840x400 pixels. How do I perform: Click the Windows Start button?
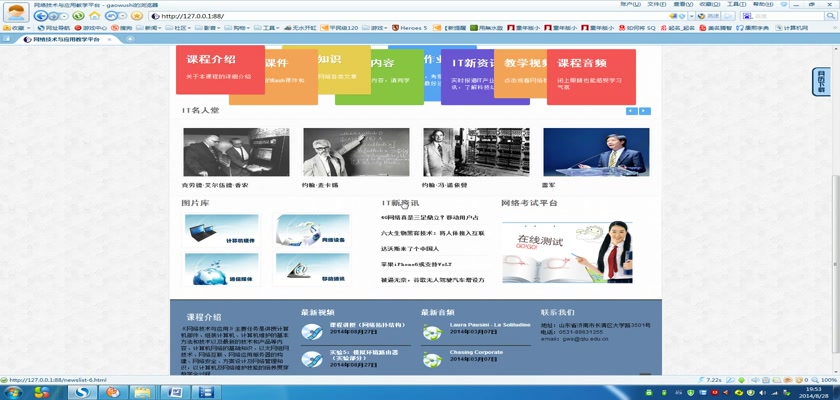click(x=12, y=393)
